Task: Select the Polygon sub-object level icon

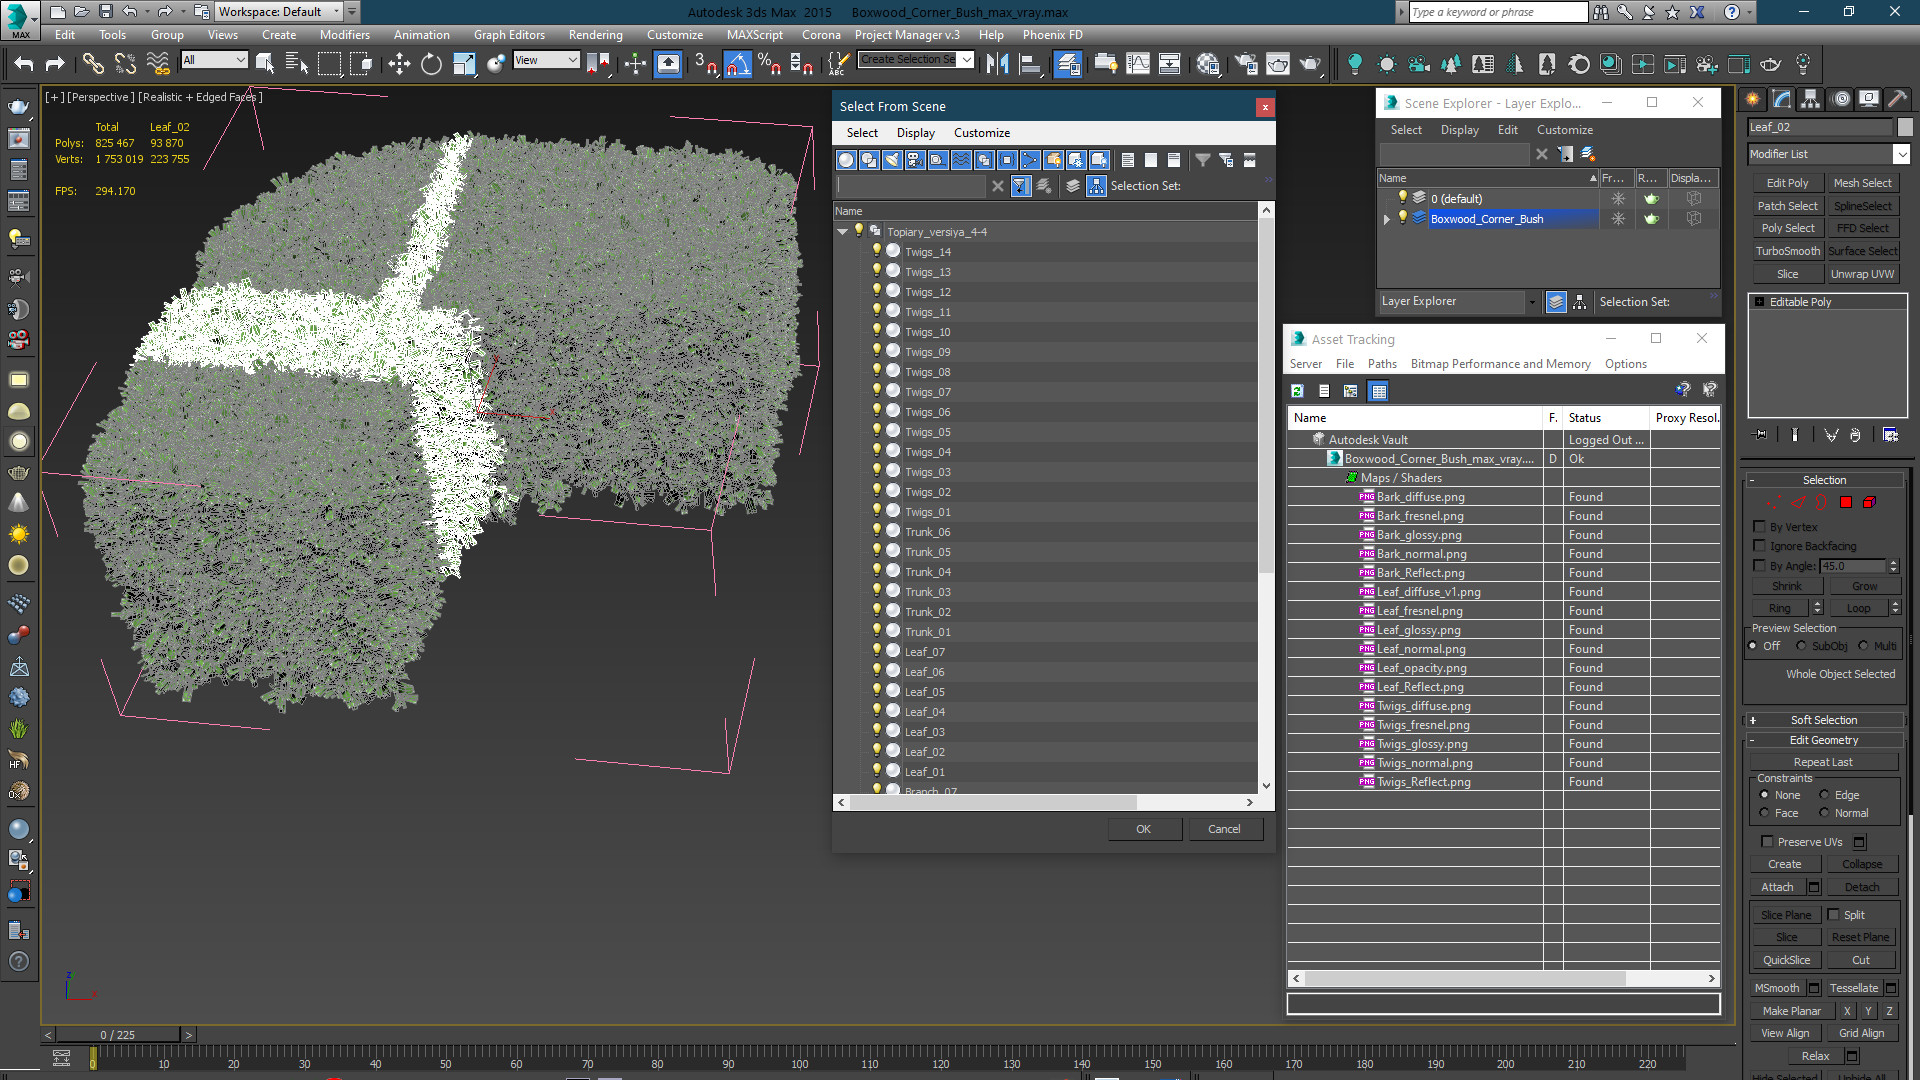Action: 1846,503
